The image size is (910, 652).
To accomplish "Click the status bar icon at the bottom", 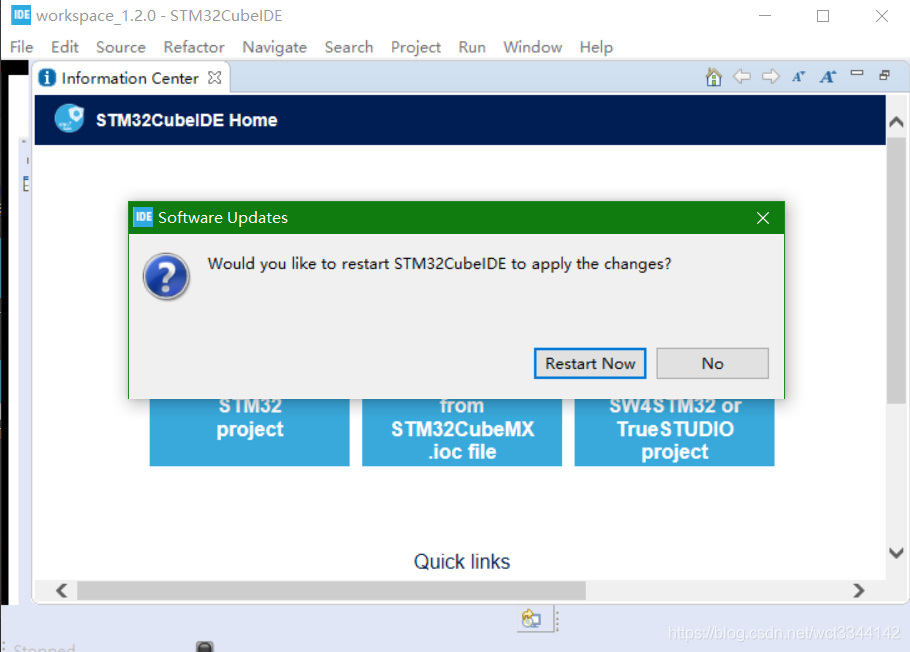I will click(531, 618).
